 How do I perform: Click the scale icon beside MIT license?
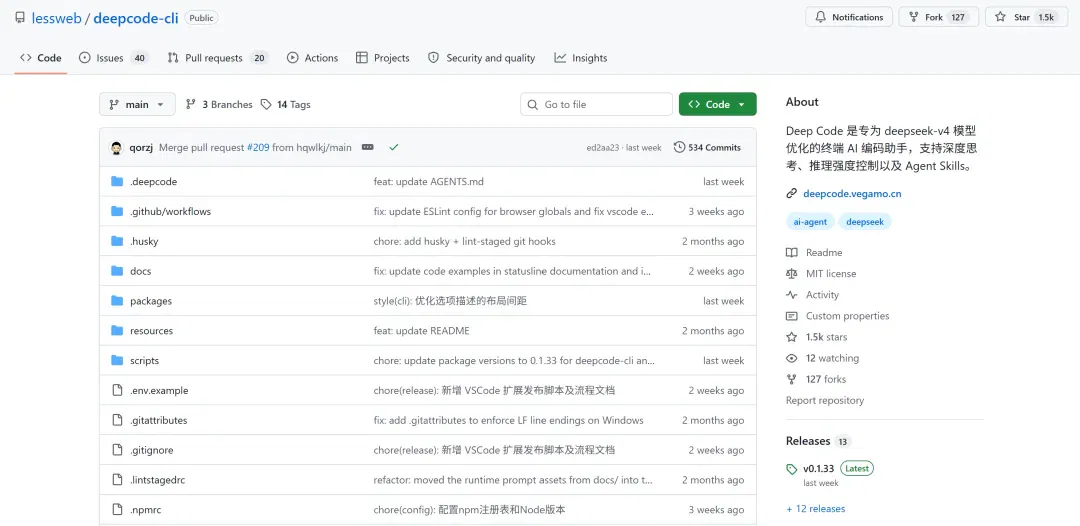tap(791, 274)
